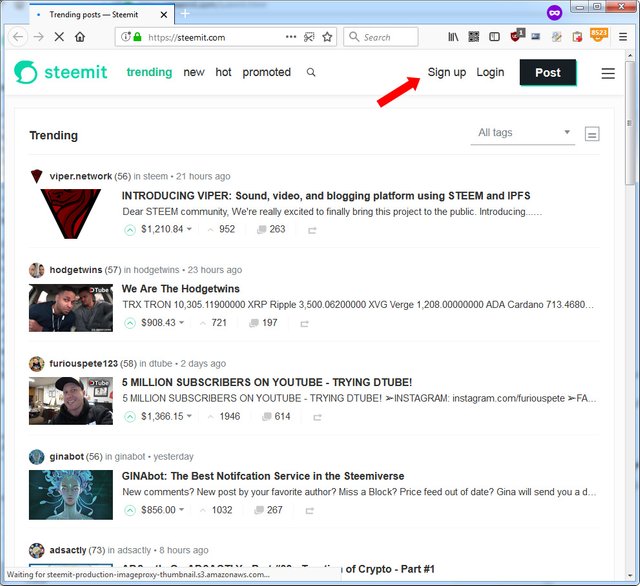Click the QR code extension icon

click(473, 37)
